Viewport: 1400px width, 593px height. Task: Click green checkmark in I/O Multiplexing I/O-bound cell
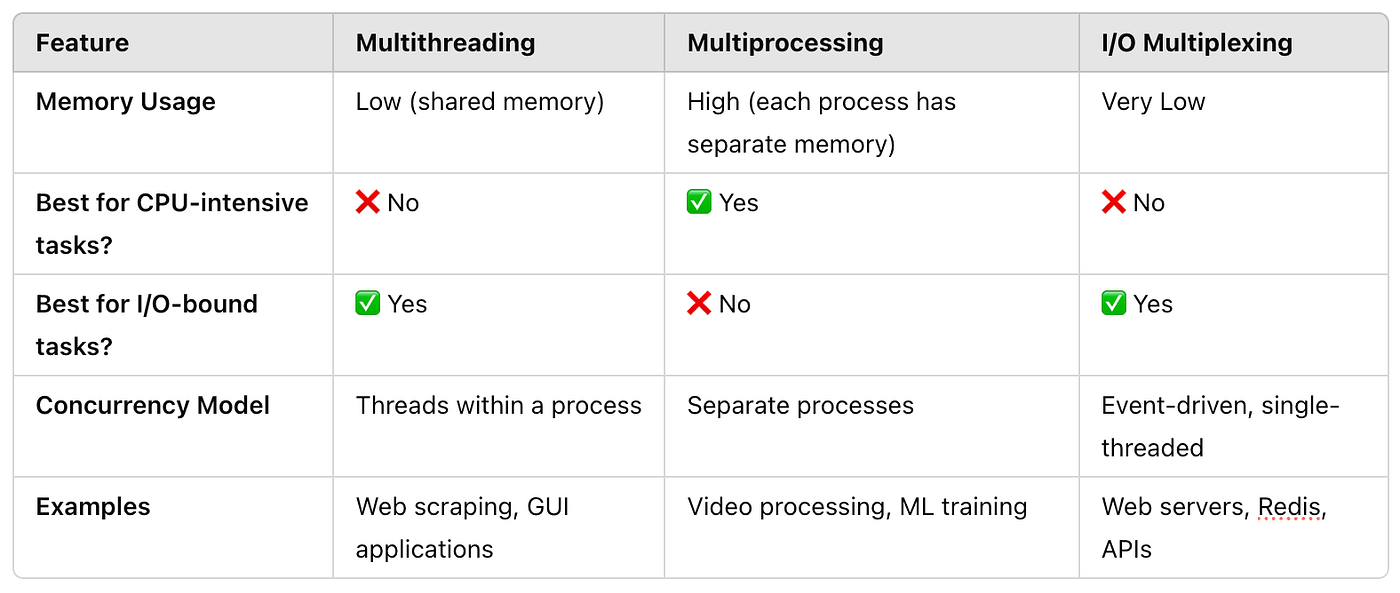pos(1113,303)
